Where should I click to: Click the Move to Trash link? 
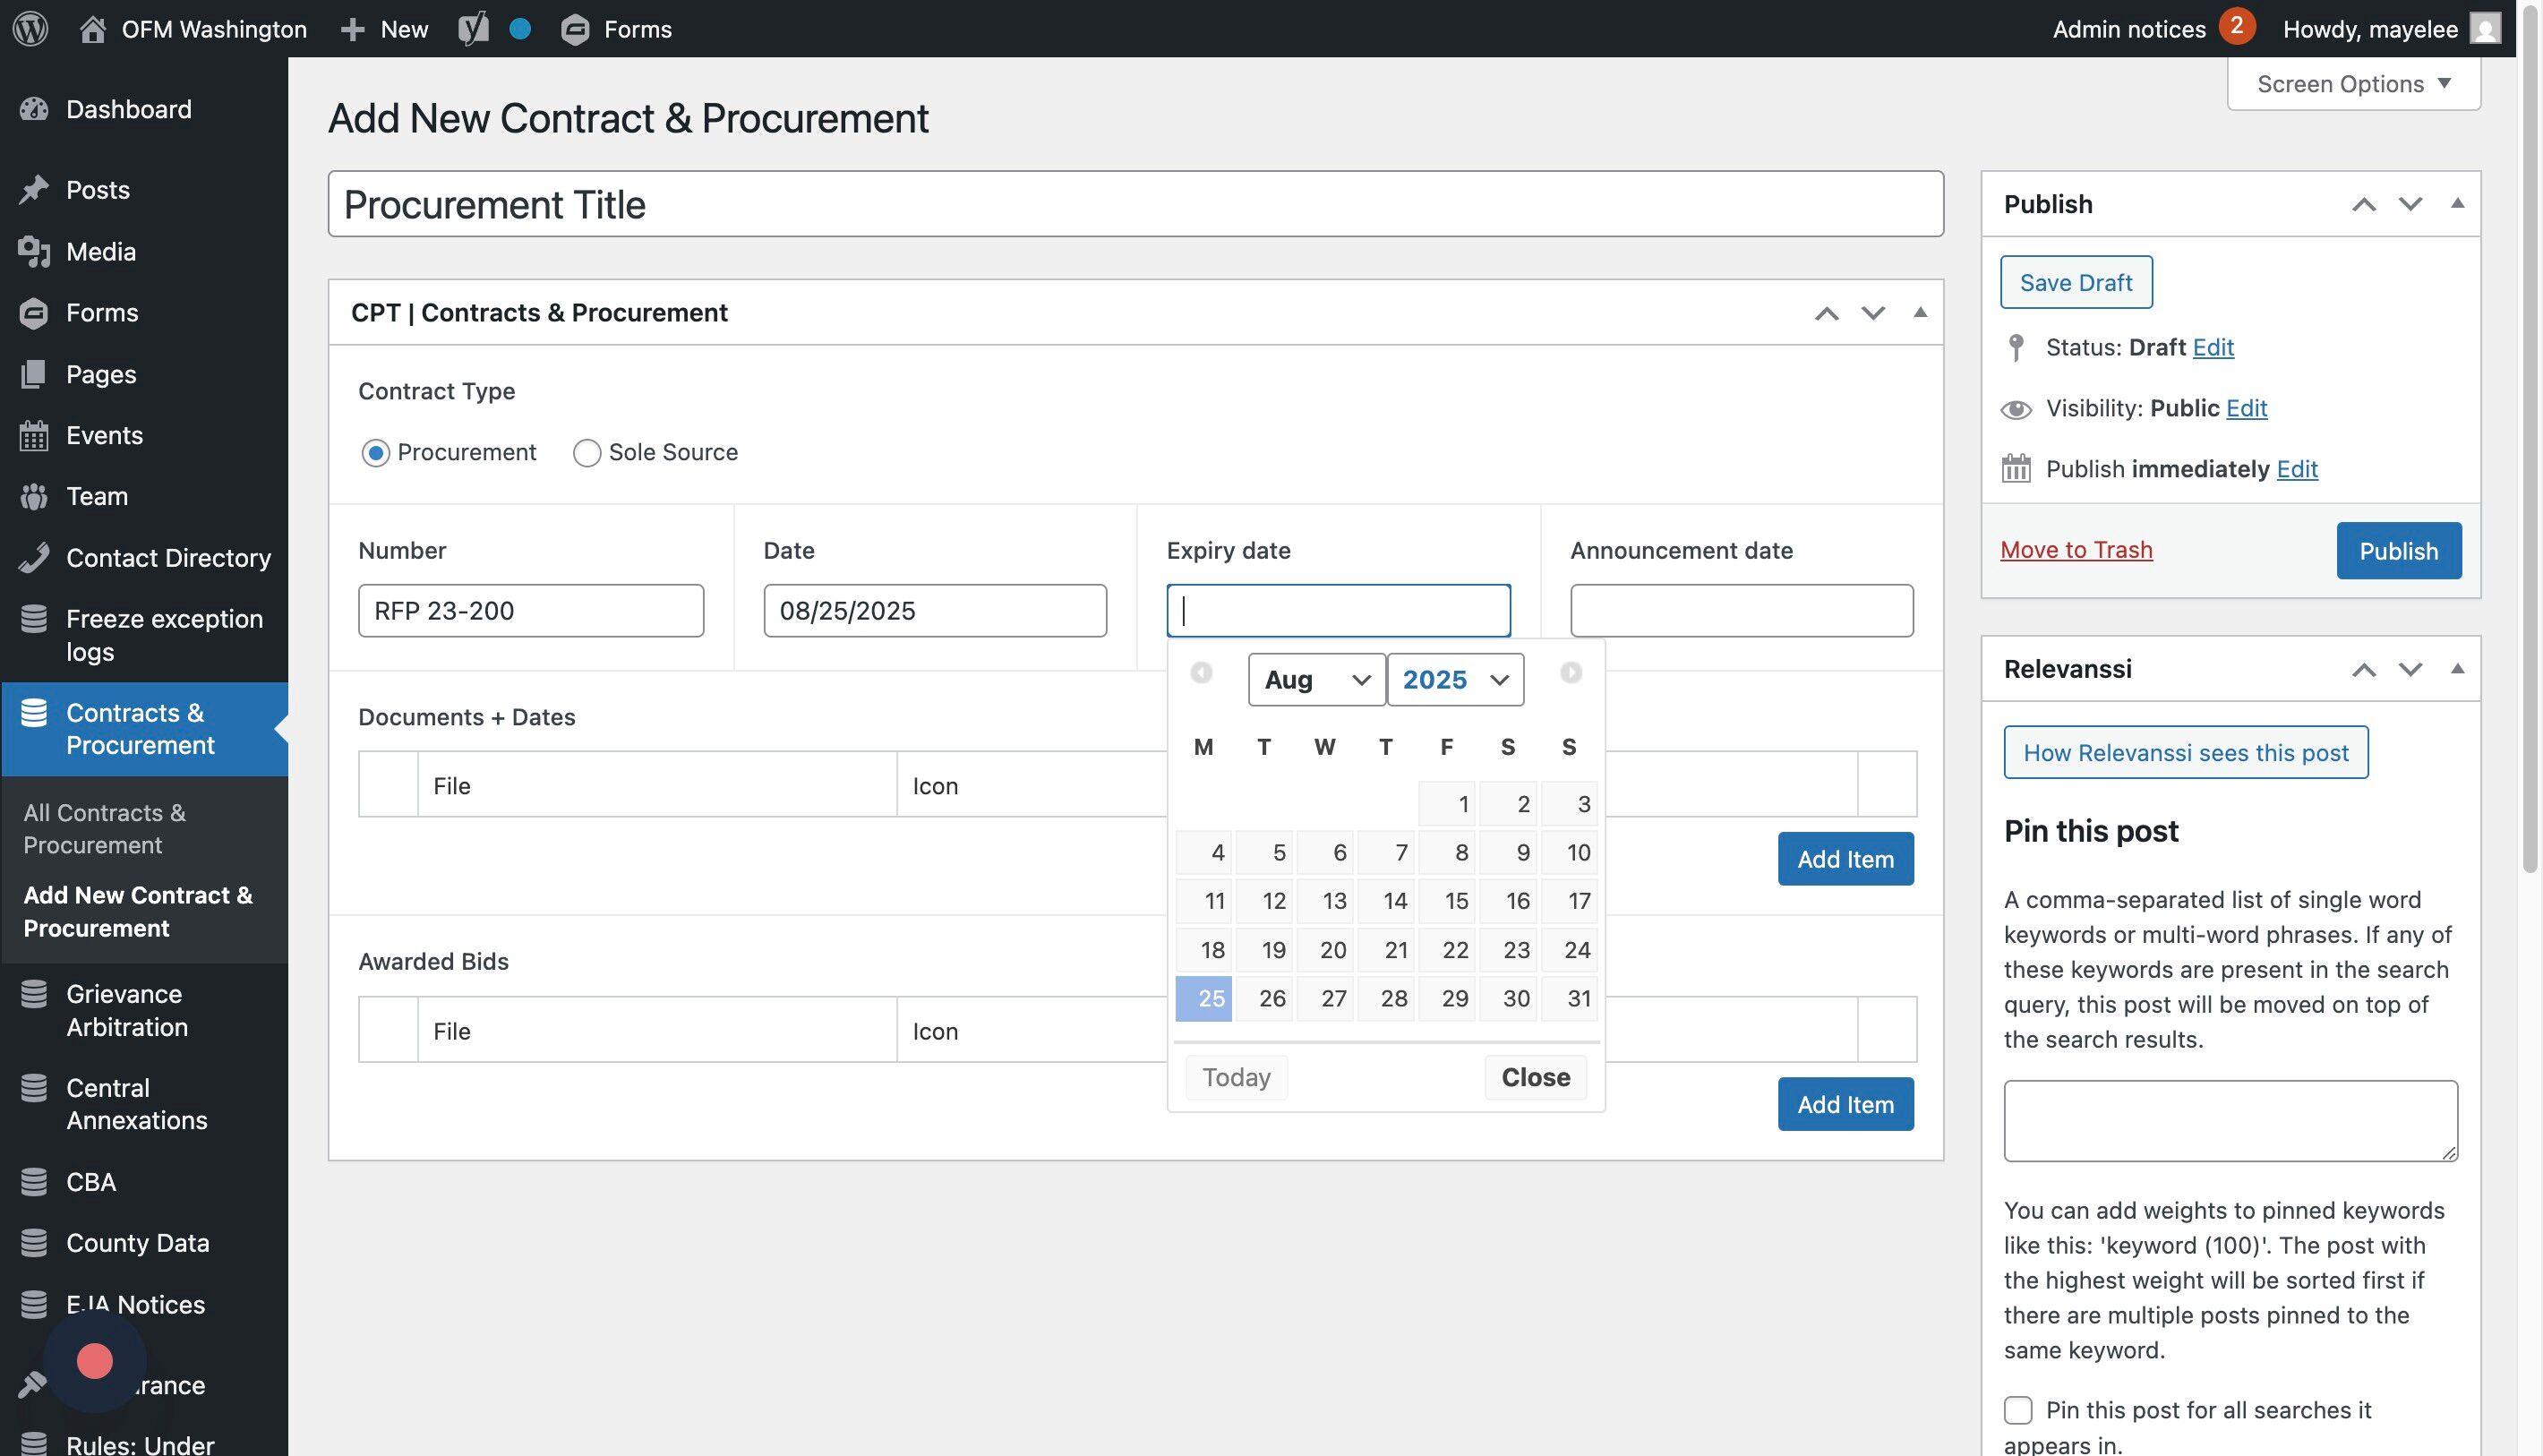pos(2076,550)
